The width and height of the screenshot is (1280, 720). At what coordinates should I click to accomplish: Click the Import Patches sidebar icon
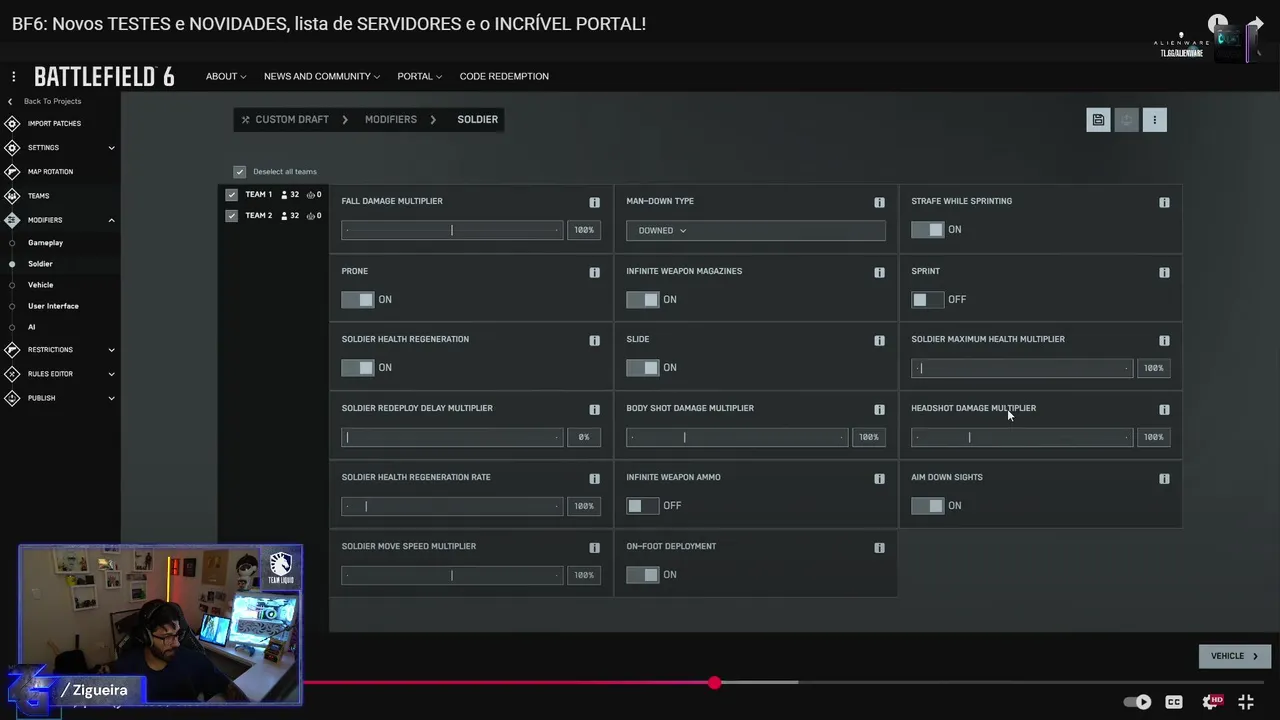coord(12,124)
